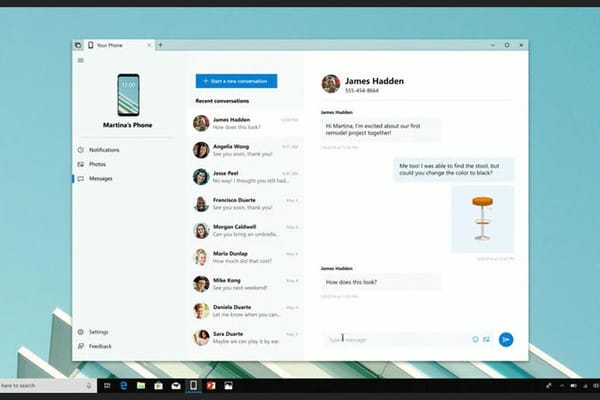Viewport: 600px width, 400px height.
Task: Click Your Phone icon on taskbar
Action: click(x=193, y=385)
